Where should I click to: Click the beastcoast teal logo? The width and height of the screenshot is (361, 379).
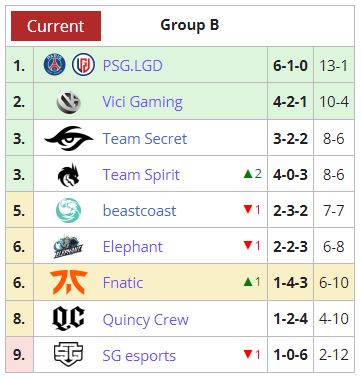pyautogui.click(x=68, y=210)
